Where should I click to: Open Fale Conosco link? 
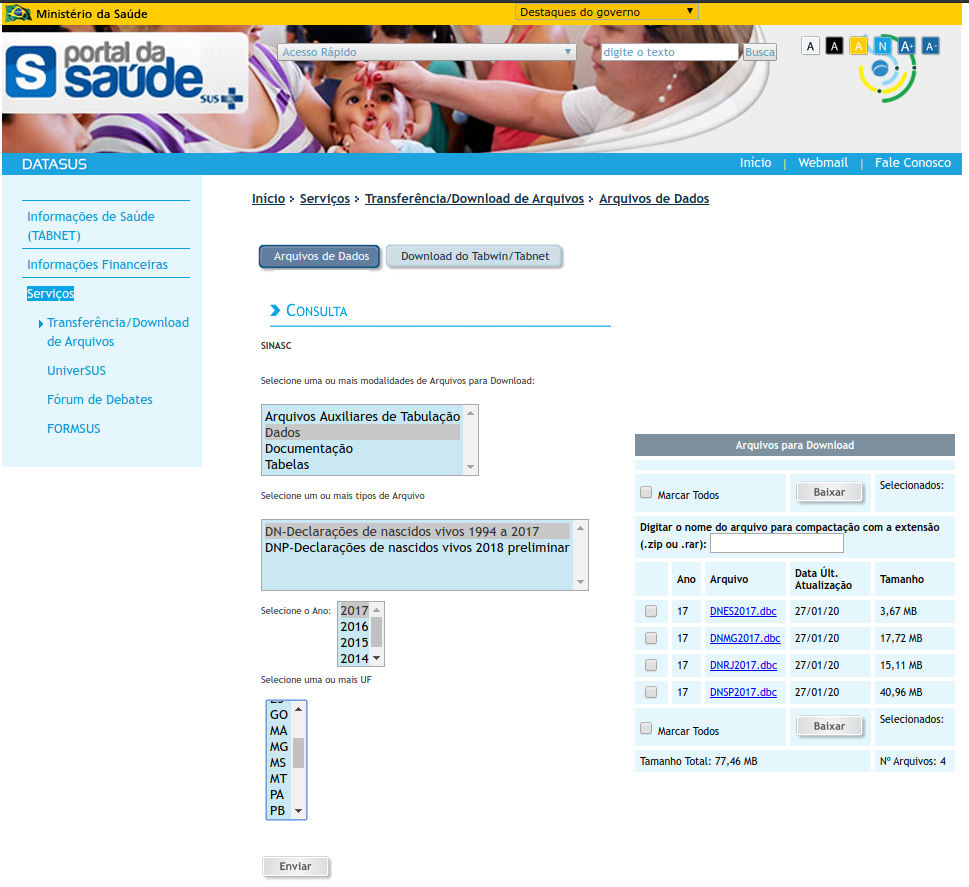(x=912, y=163)
